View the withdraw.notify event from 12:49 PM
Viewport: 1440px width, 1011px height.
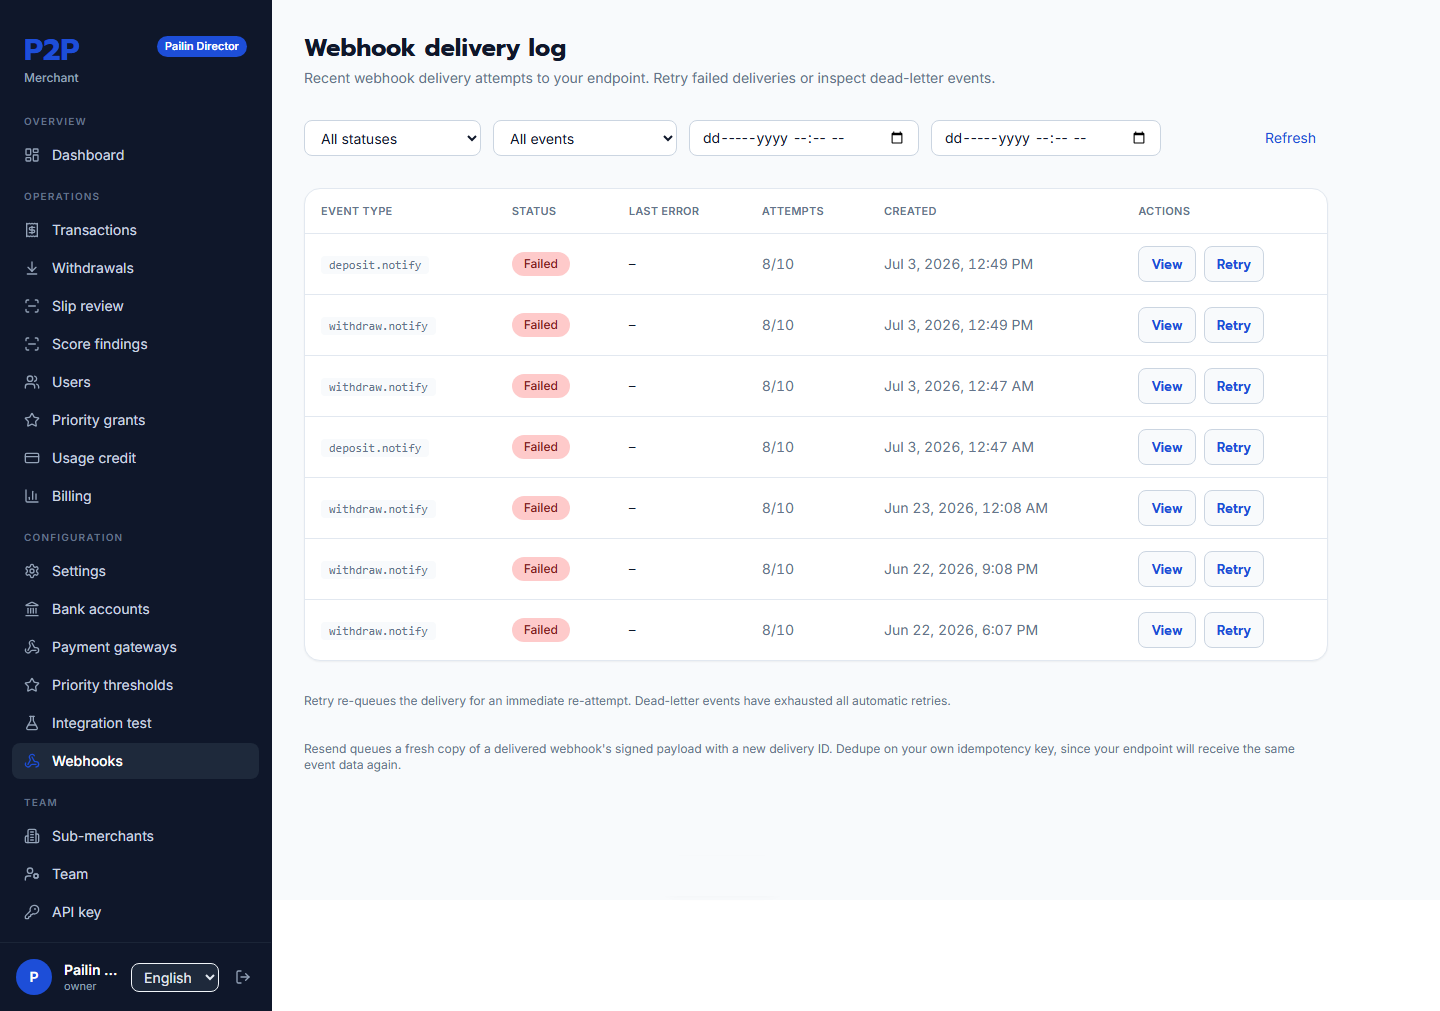(x=1167, y=325)
